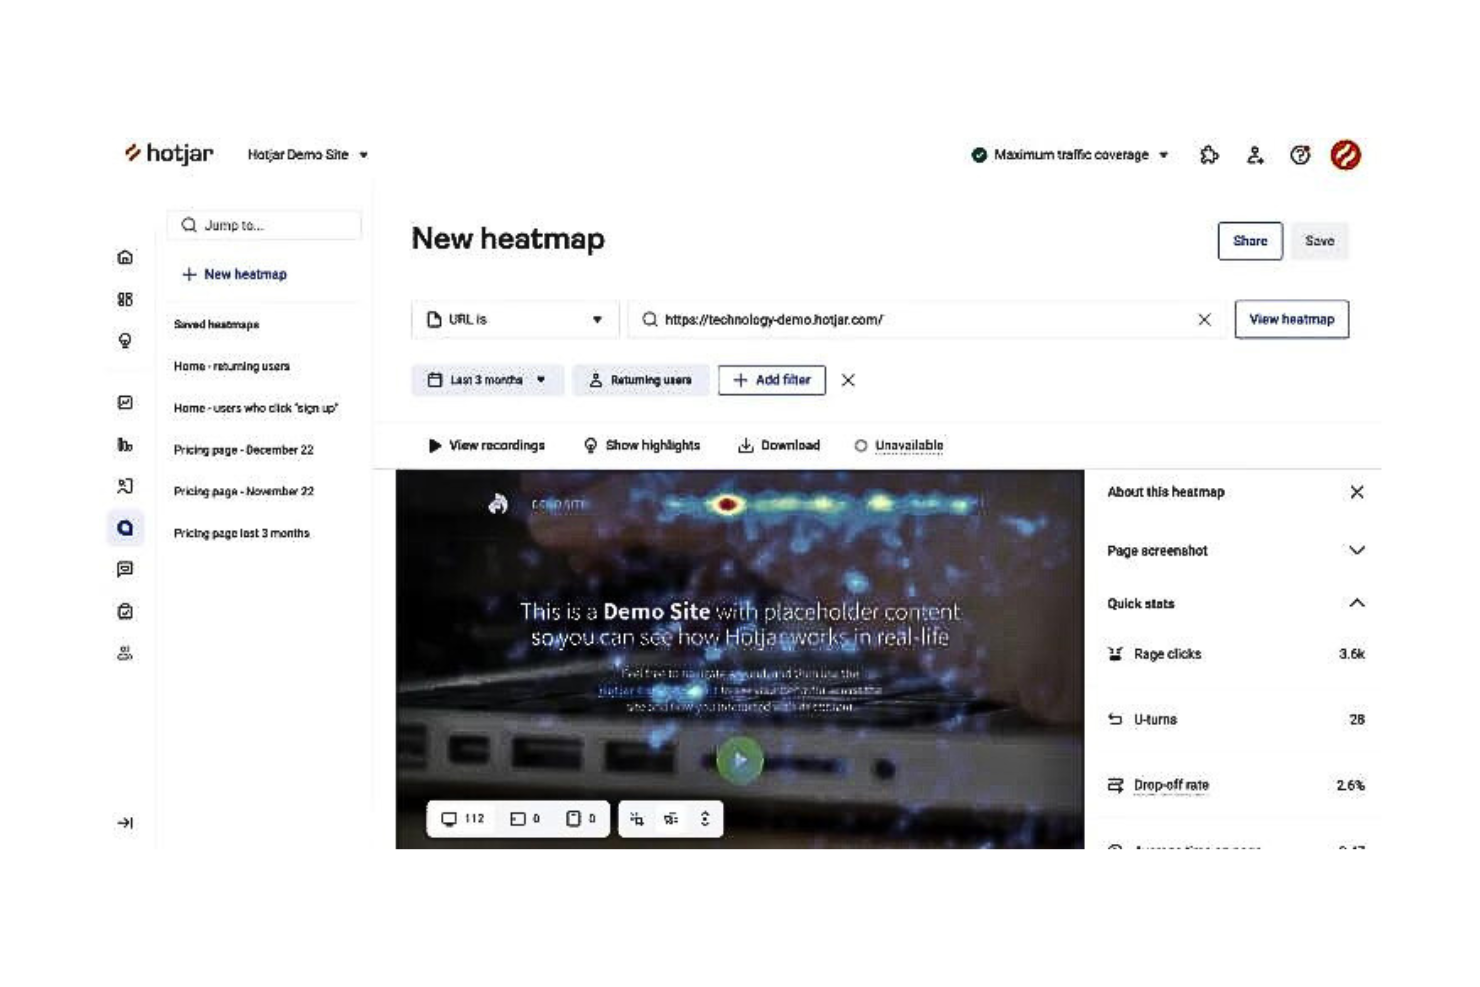This screenshot has height=987, width=1480.
Task: Open the URL is condition dropdown
Action: [x=515, y=319]
